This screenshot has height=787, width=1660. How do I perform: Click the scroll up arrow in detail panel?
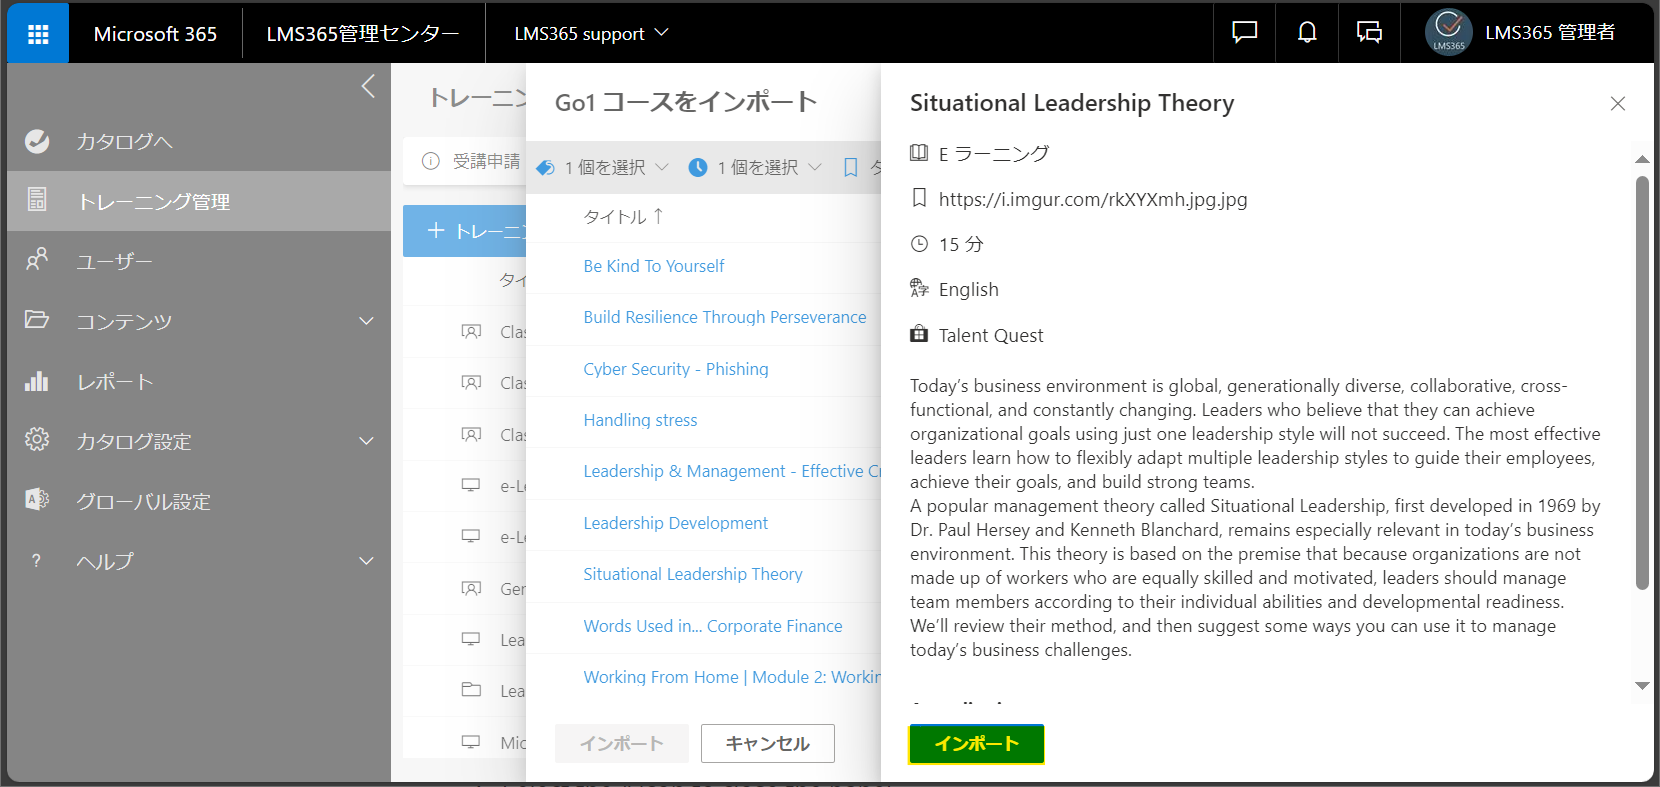(x=1642, y=159)
